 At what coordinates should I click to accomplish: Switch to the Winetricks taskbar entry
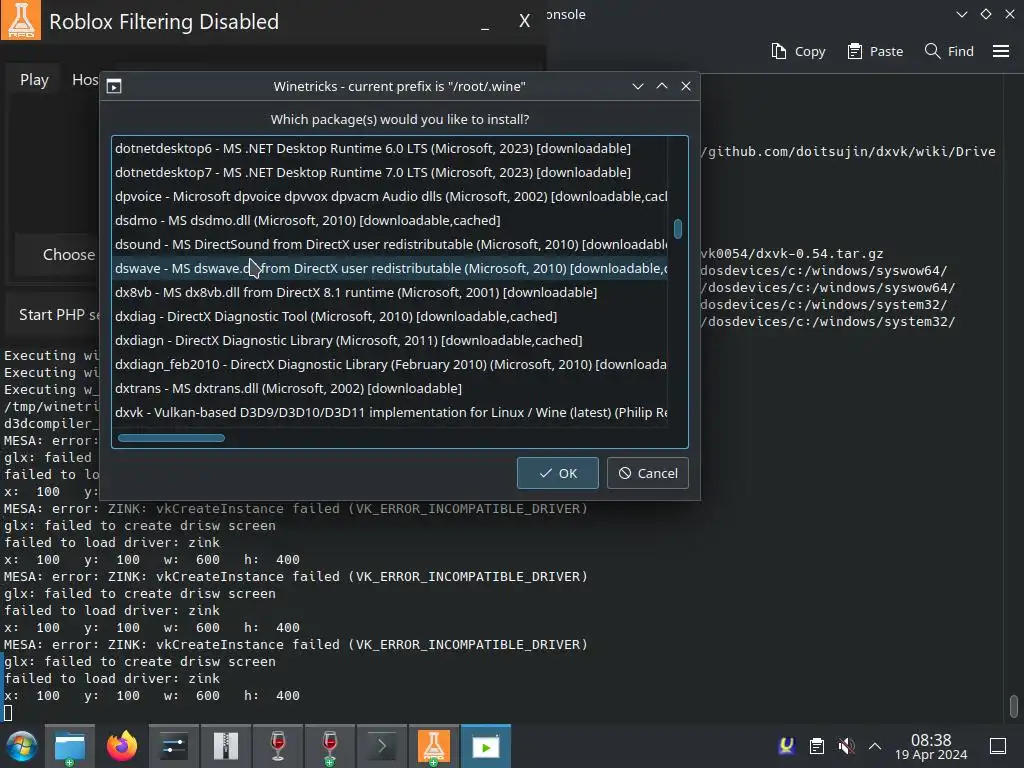coord(486,746)
